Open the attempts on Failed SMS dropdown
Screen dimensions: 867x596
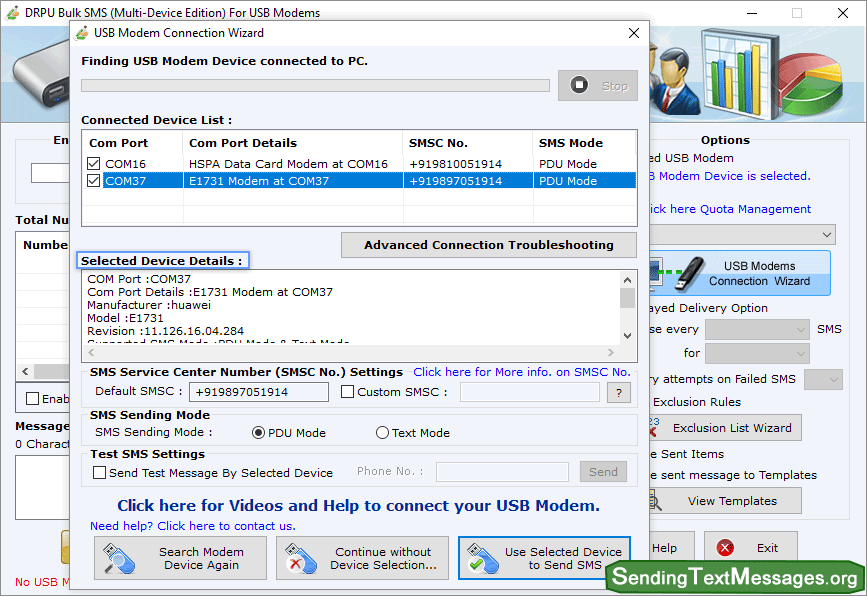point(823,380)
